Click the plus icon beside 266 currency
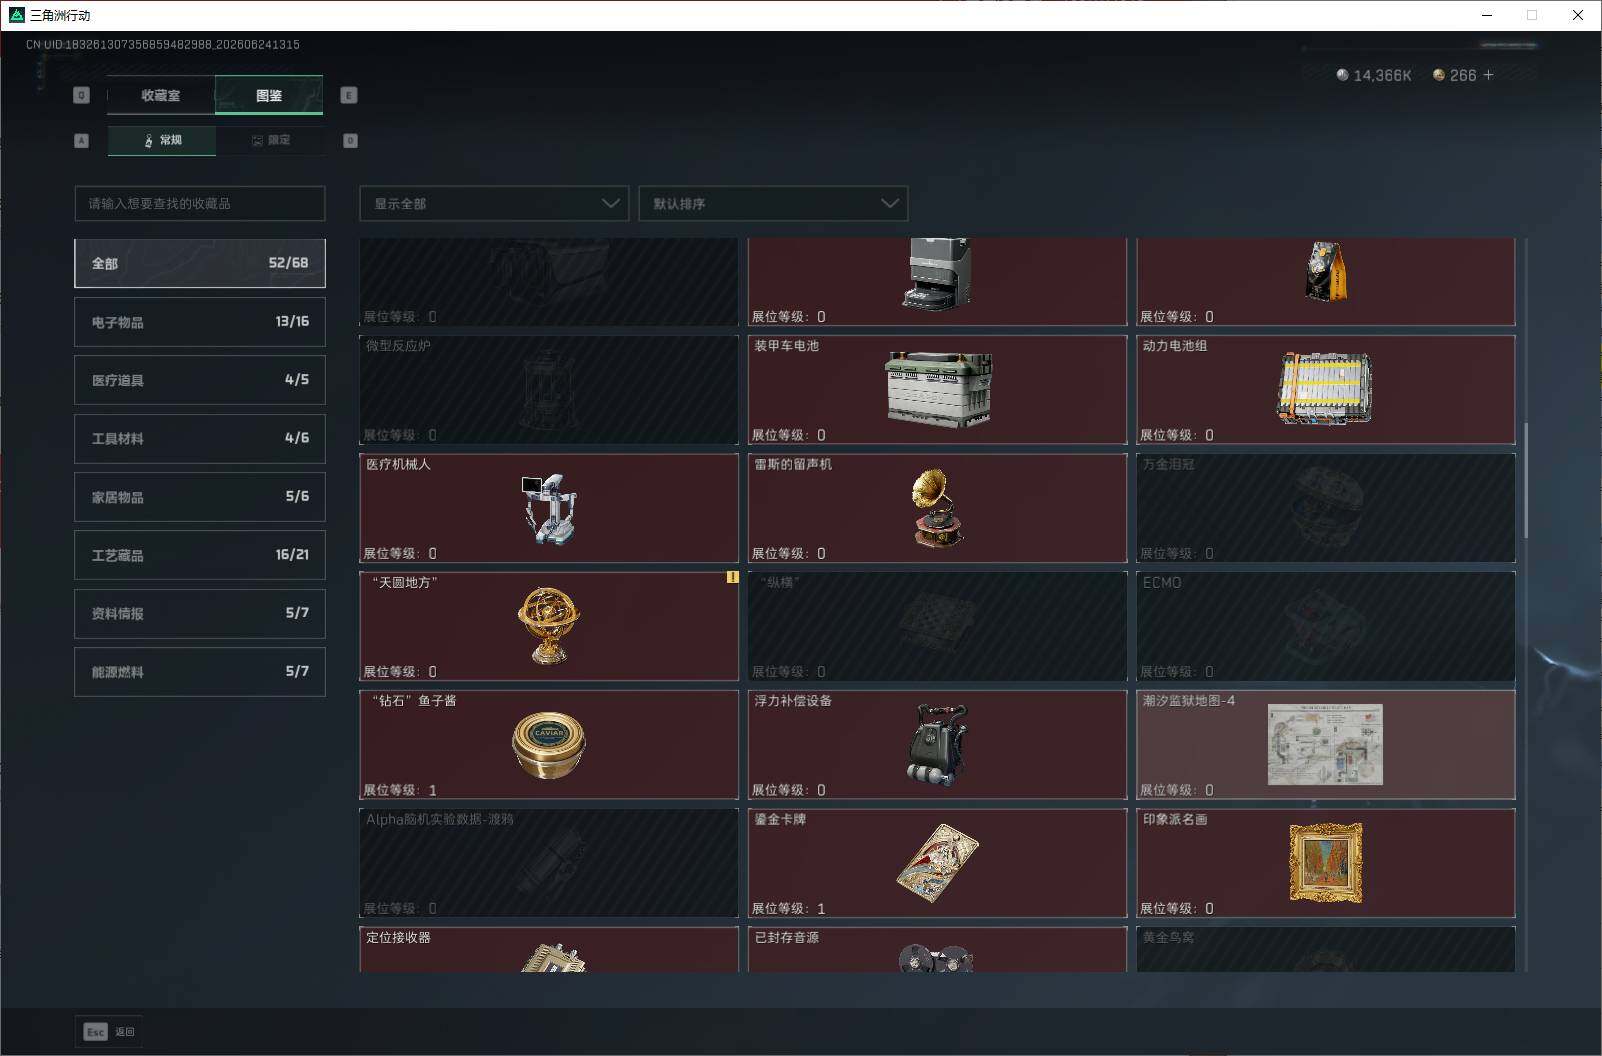Viewport: 1602px width, 1056px height. [x=1488, y=75]
